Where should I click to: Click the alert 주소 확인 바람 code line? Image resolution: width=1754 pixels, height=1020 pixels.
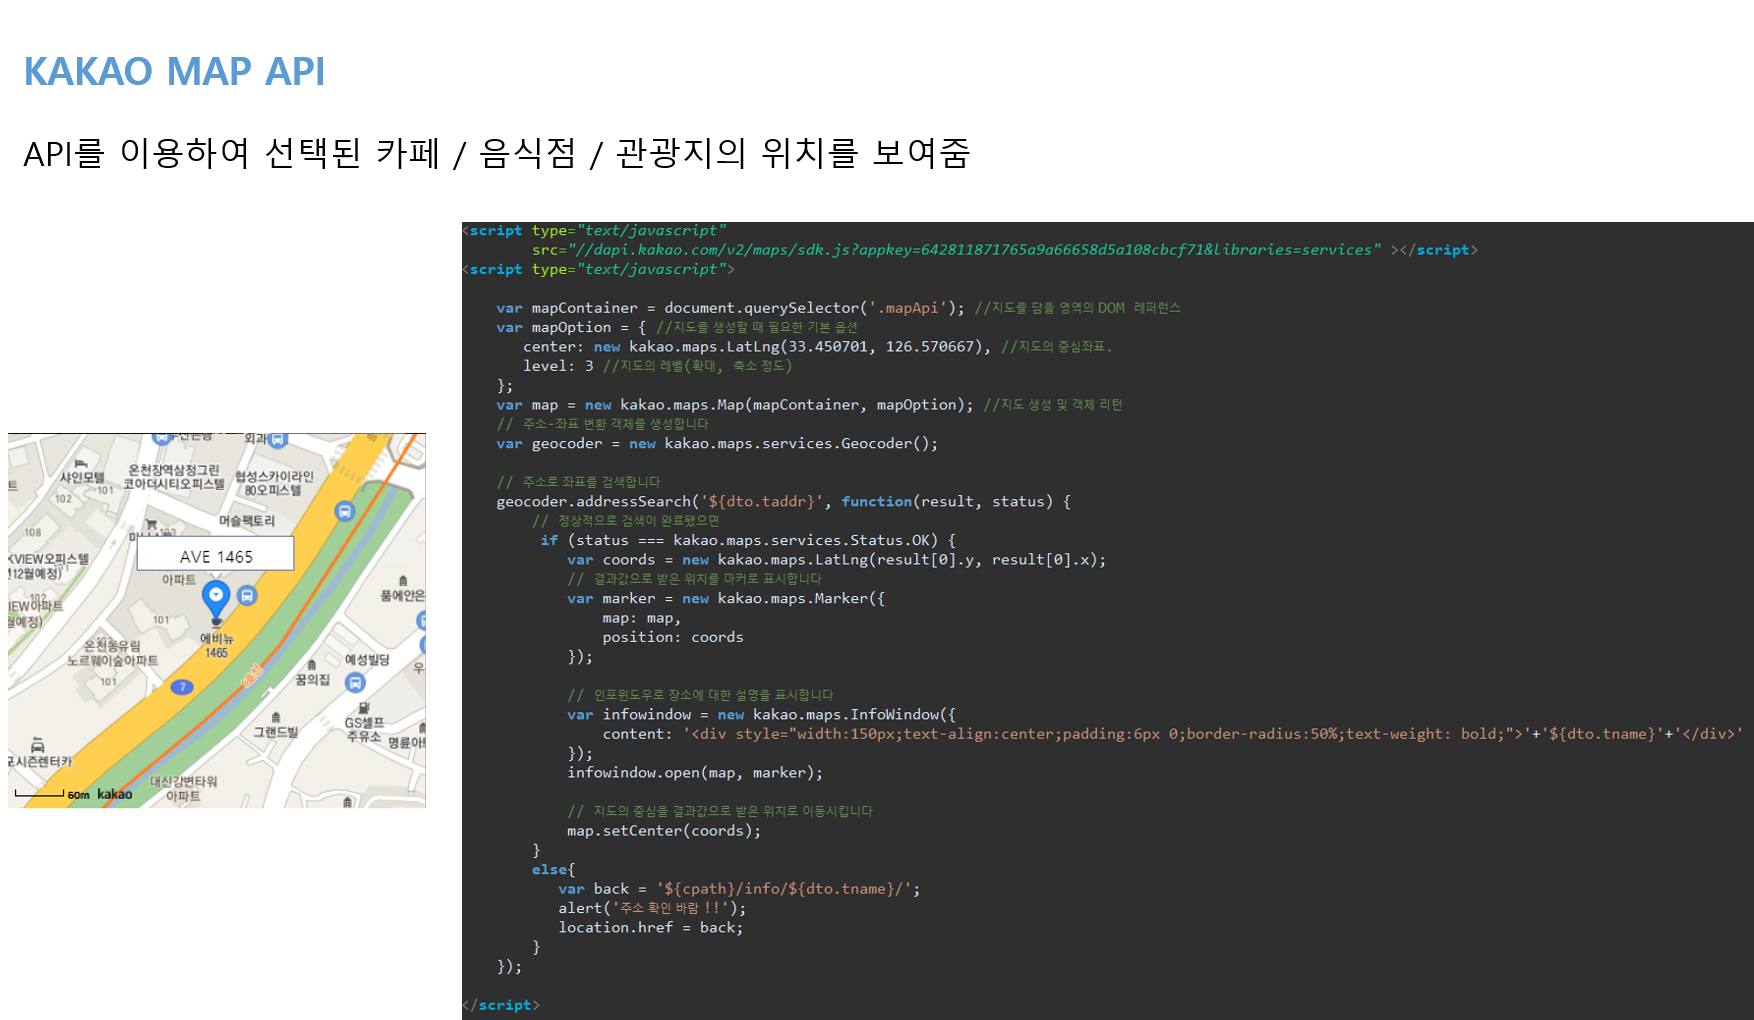point(651,907)
